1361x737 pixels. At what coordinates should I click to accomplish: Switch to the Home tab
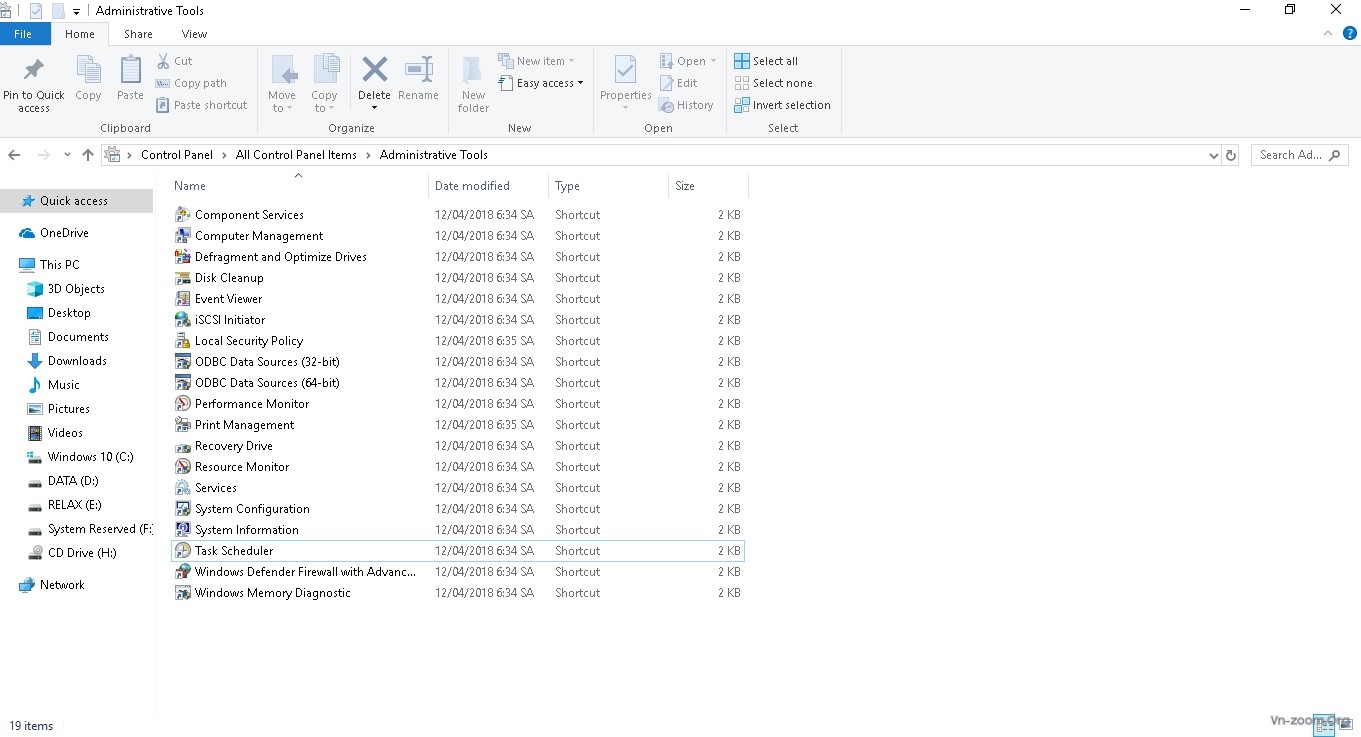80,34
